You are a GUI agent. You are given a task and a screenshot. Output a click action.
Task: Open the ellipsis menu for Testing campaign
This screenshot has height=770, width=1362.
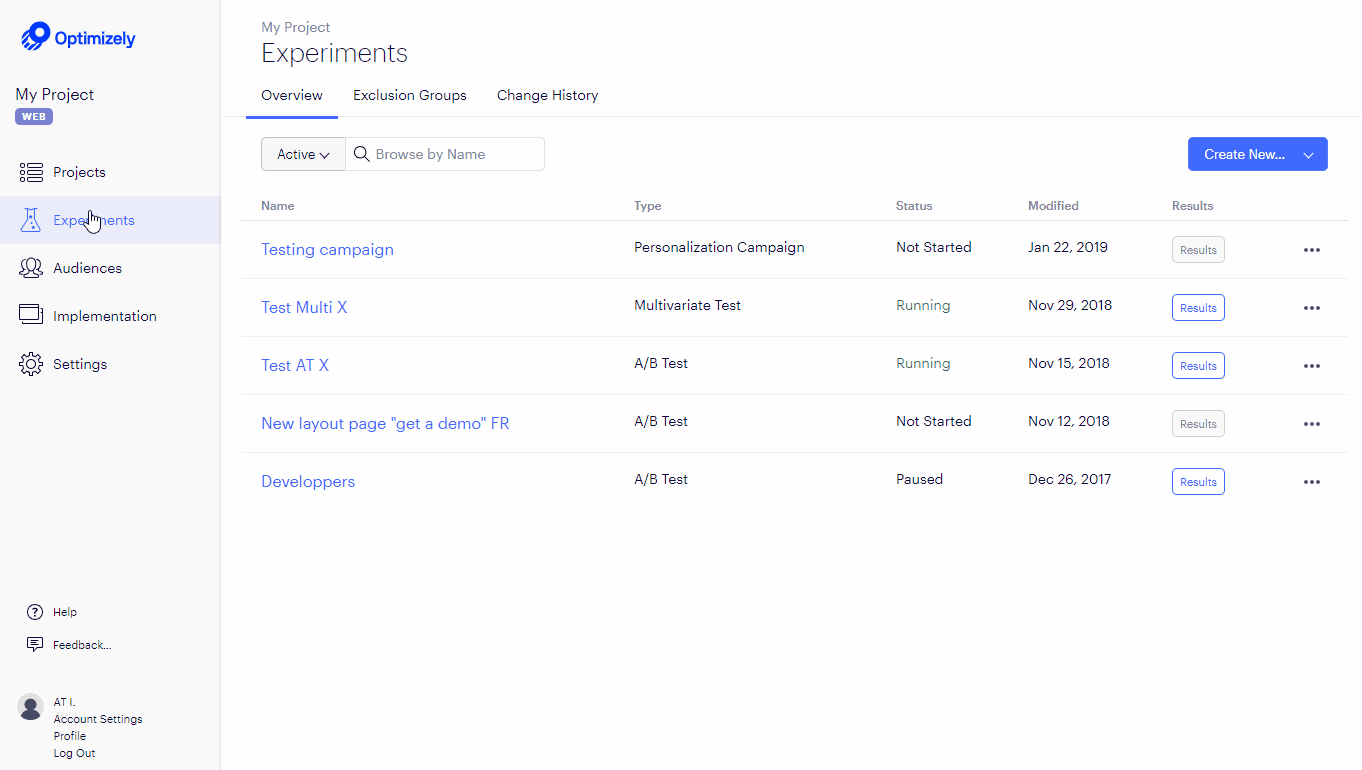point(1312,249)
